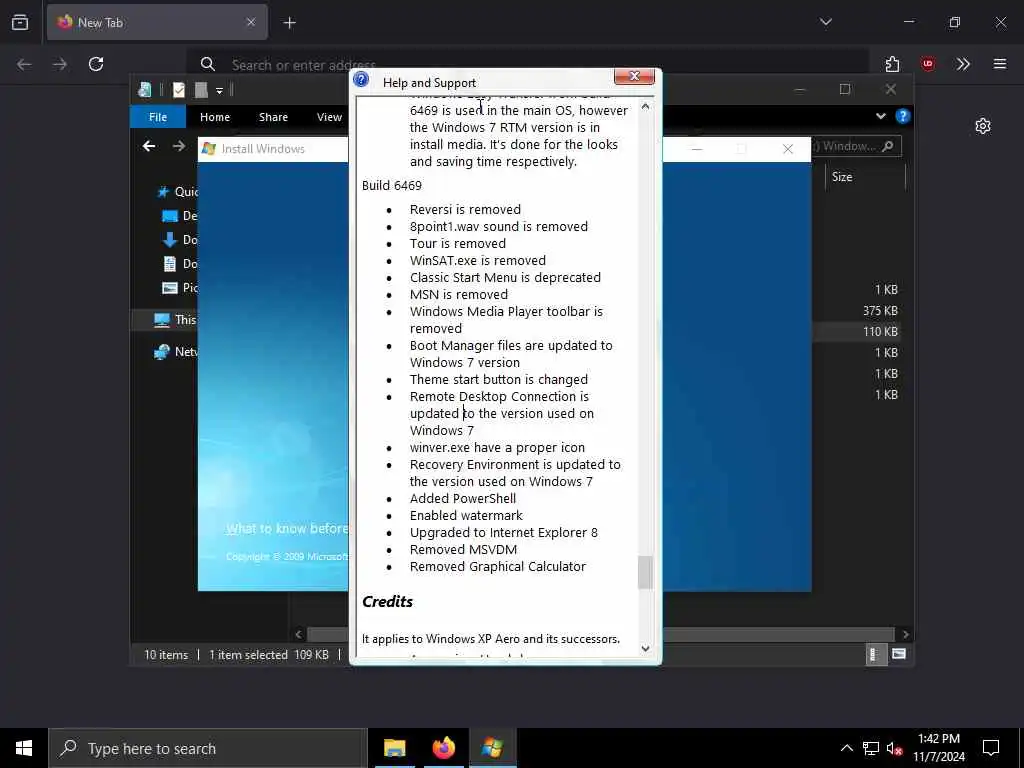Go forward in Firefox
The height and width of the screenshot is (768, 1024).
[x=60, y=64]
